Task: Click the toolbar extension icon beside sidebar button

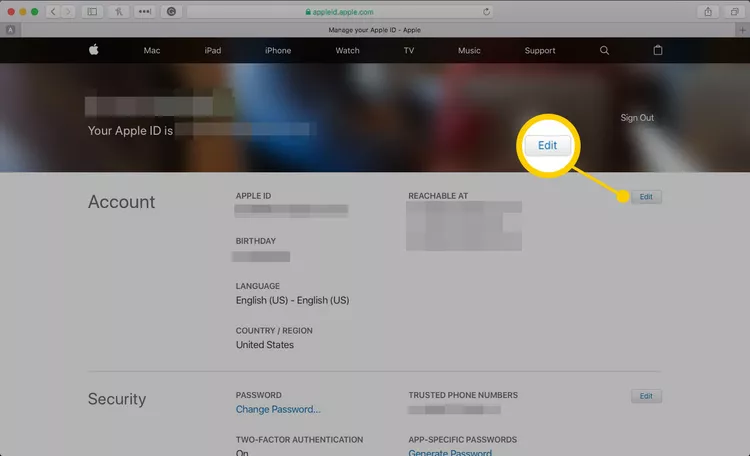Action: 119,11
